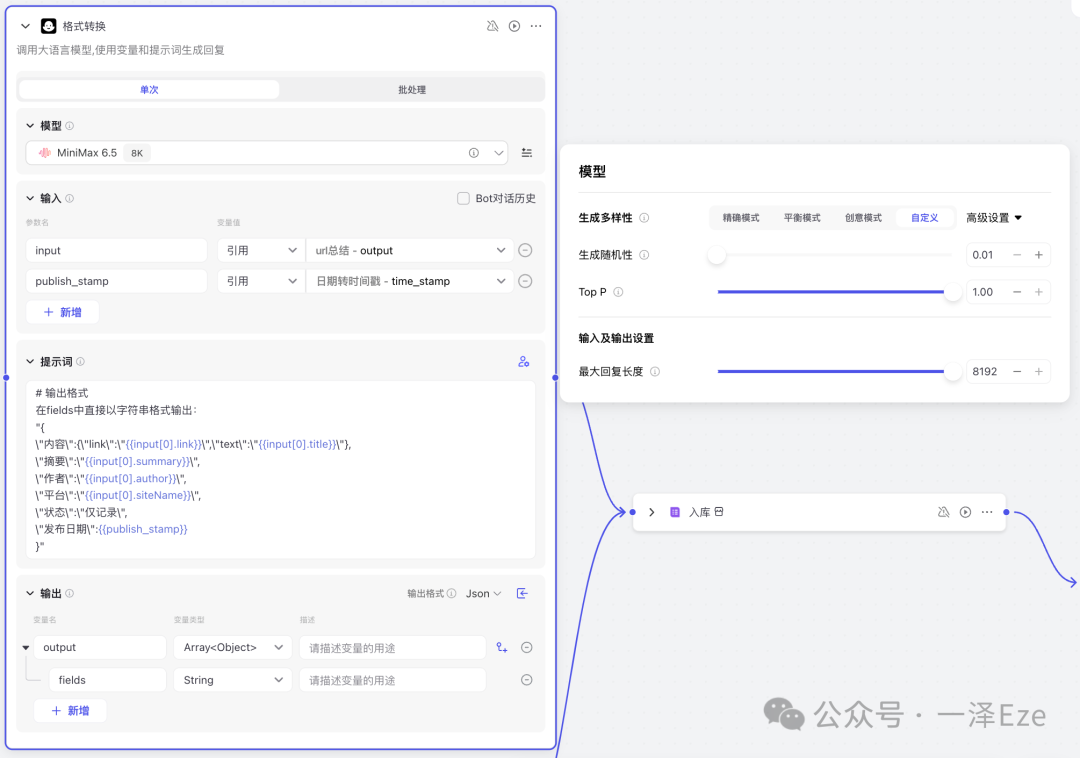
Task: Click the info icon inside model selector
Action: 474,153
